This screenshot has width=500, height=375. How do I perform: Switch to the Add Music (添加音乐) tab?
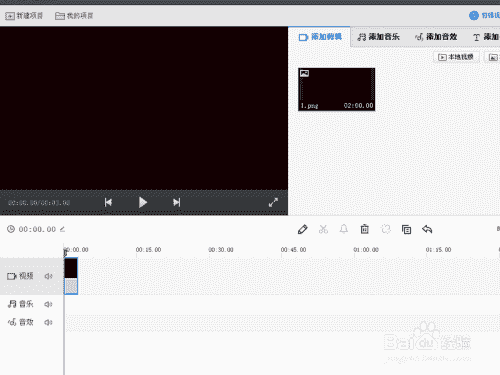point(378,37)
